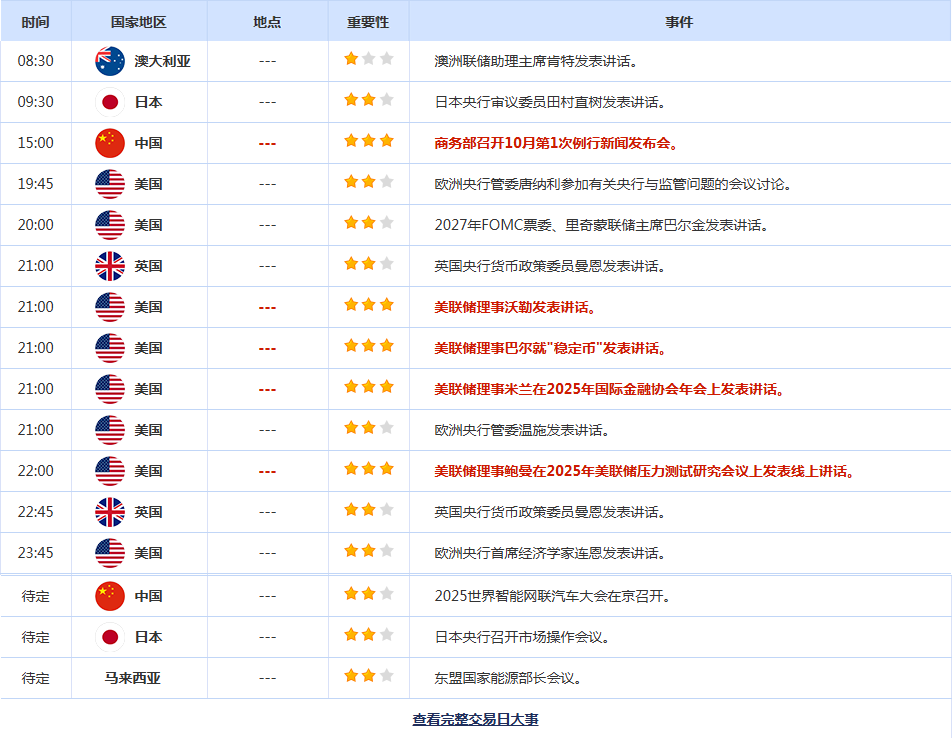The height and width of the screenshot is (738, 952).
Task: Click the US flag in the 23:45 row
Action: 110,553
